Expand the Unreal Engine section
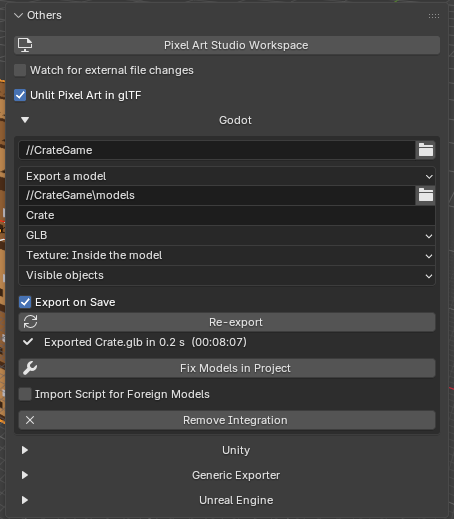 coord(25,500)
